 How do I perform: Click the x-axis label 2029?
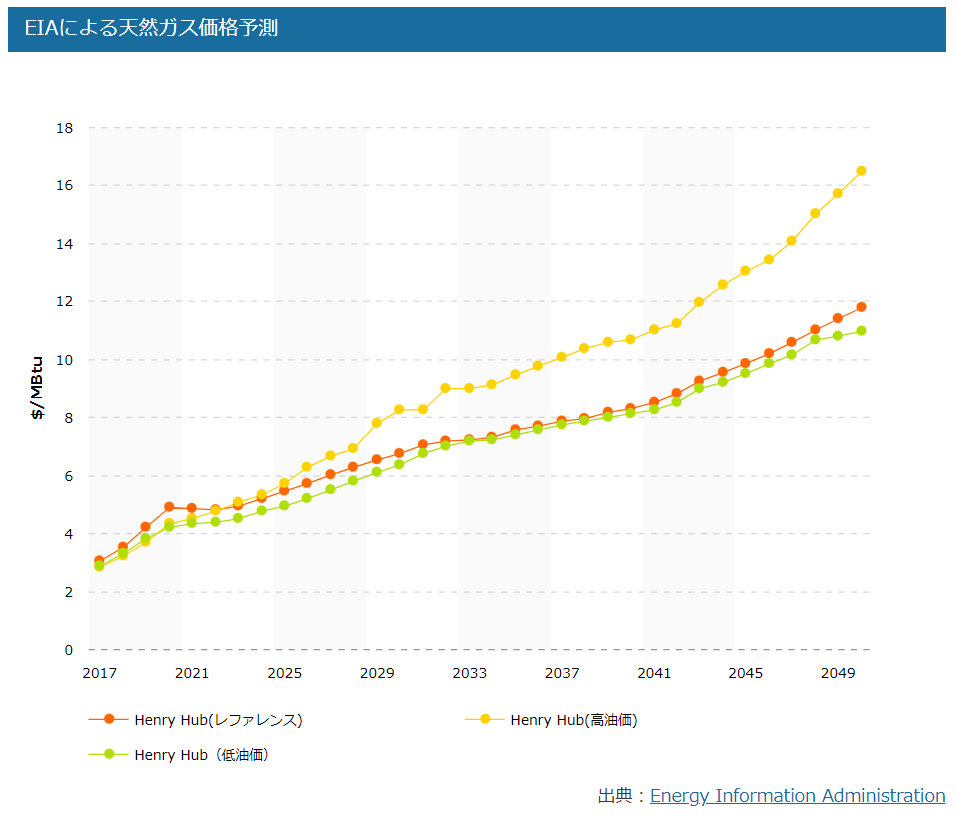[x=377, y=673]
